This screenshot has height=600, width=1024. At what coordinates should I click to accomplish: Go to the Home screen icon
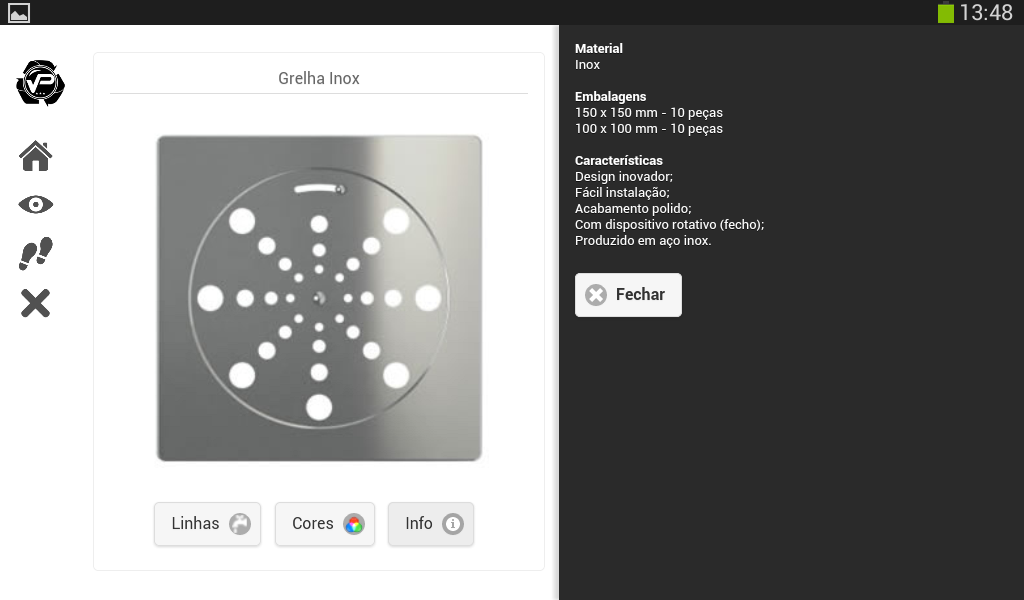tap(36, 156)
